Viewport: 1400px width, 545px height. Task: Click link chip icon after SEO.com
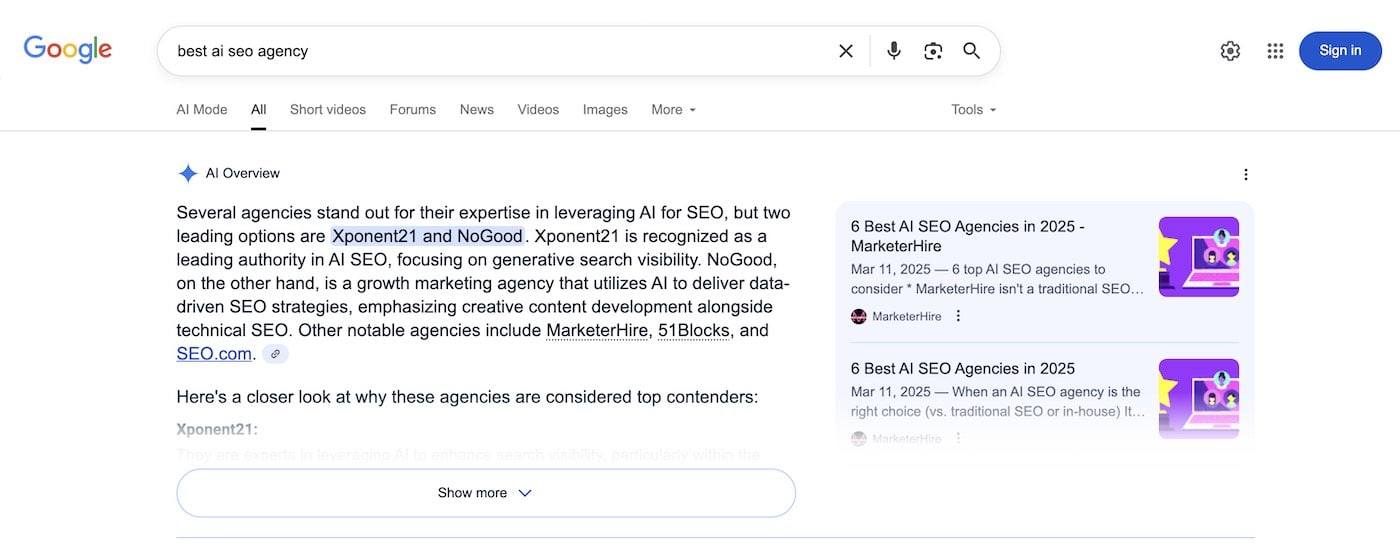275,354
